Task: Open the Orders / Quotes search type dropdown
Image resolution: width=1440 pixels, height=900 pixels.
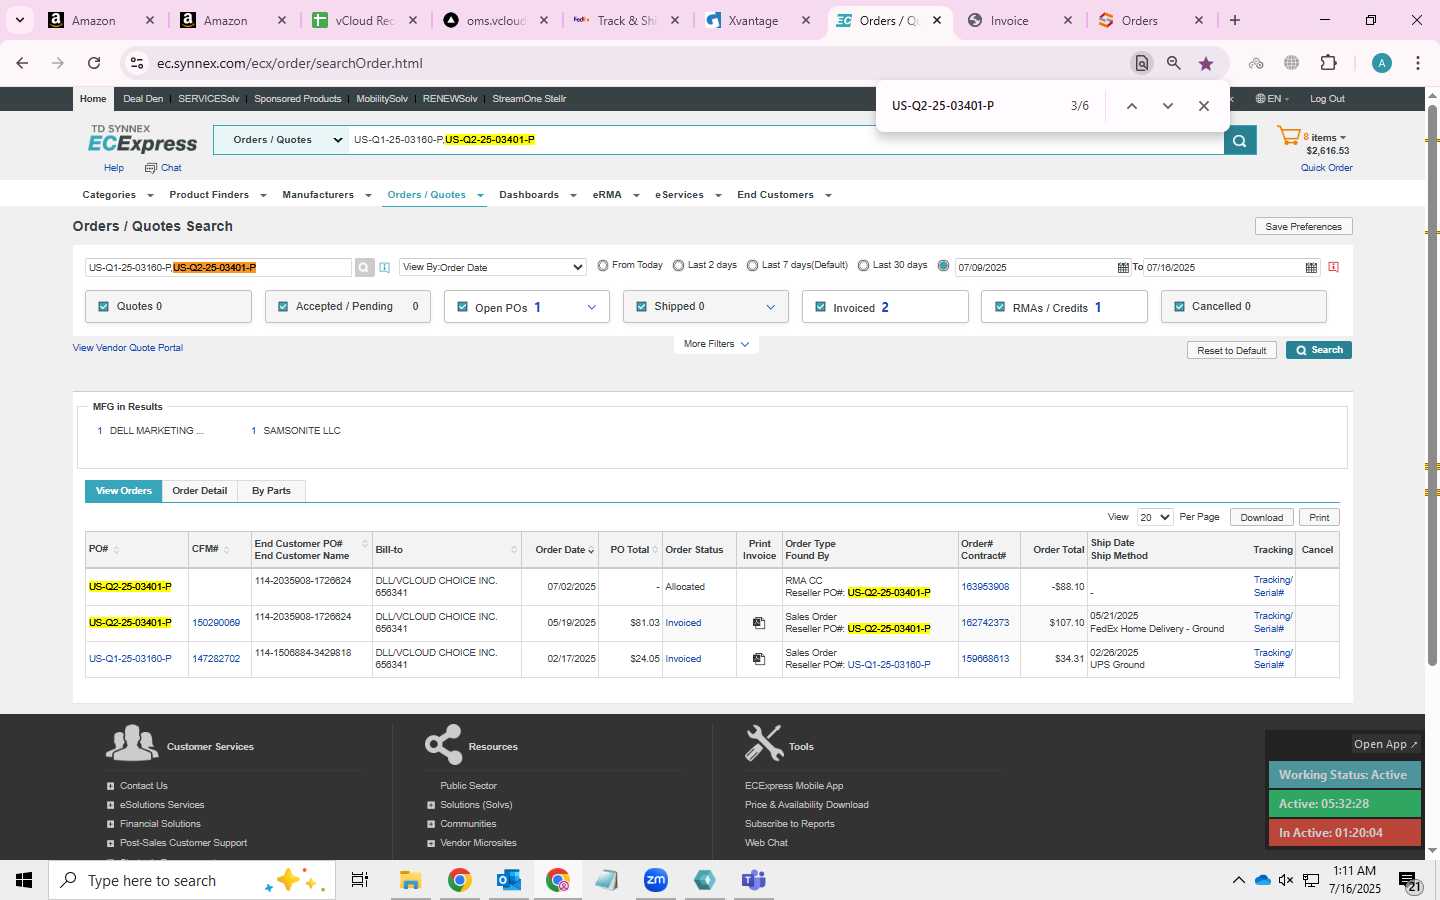Action: tap(281, 140)
